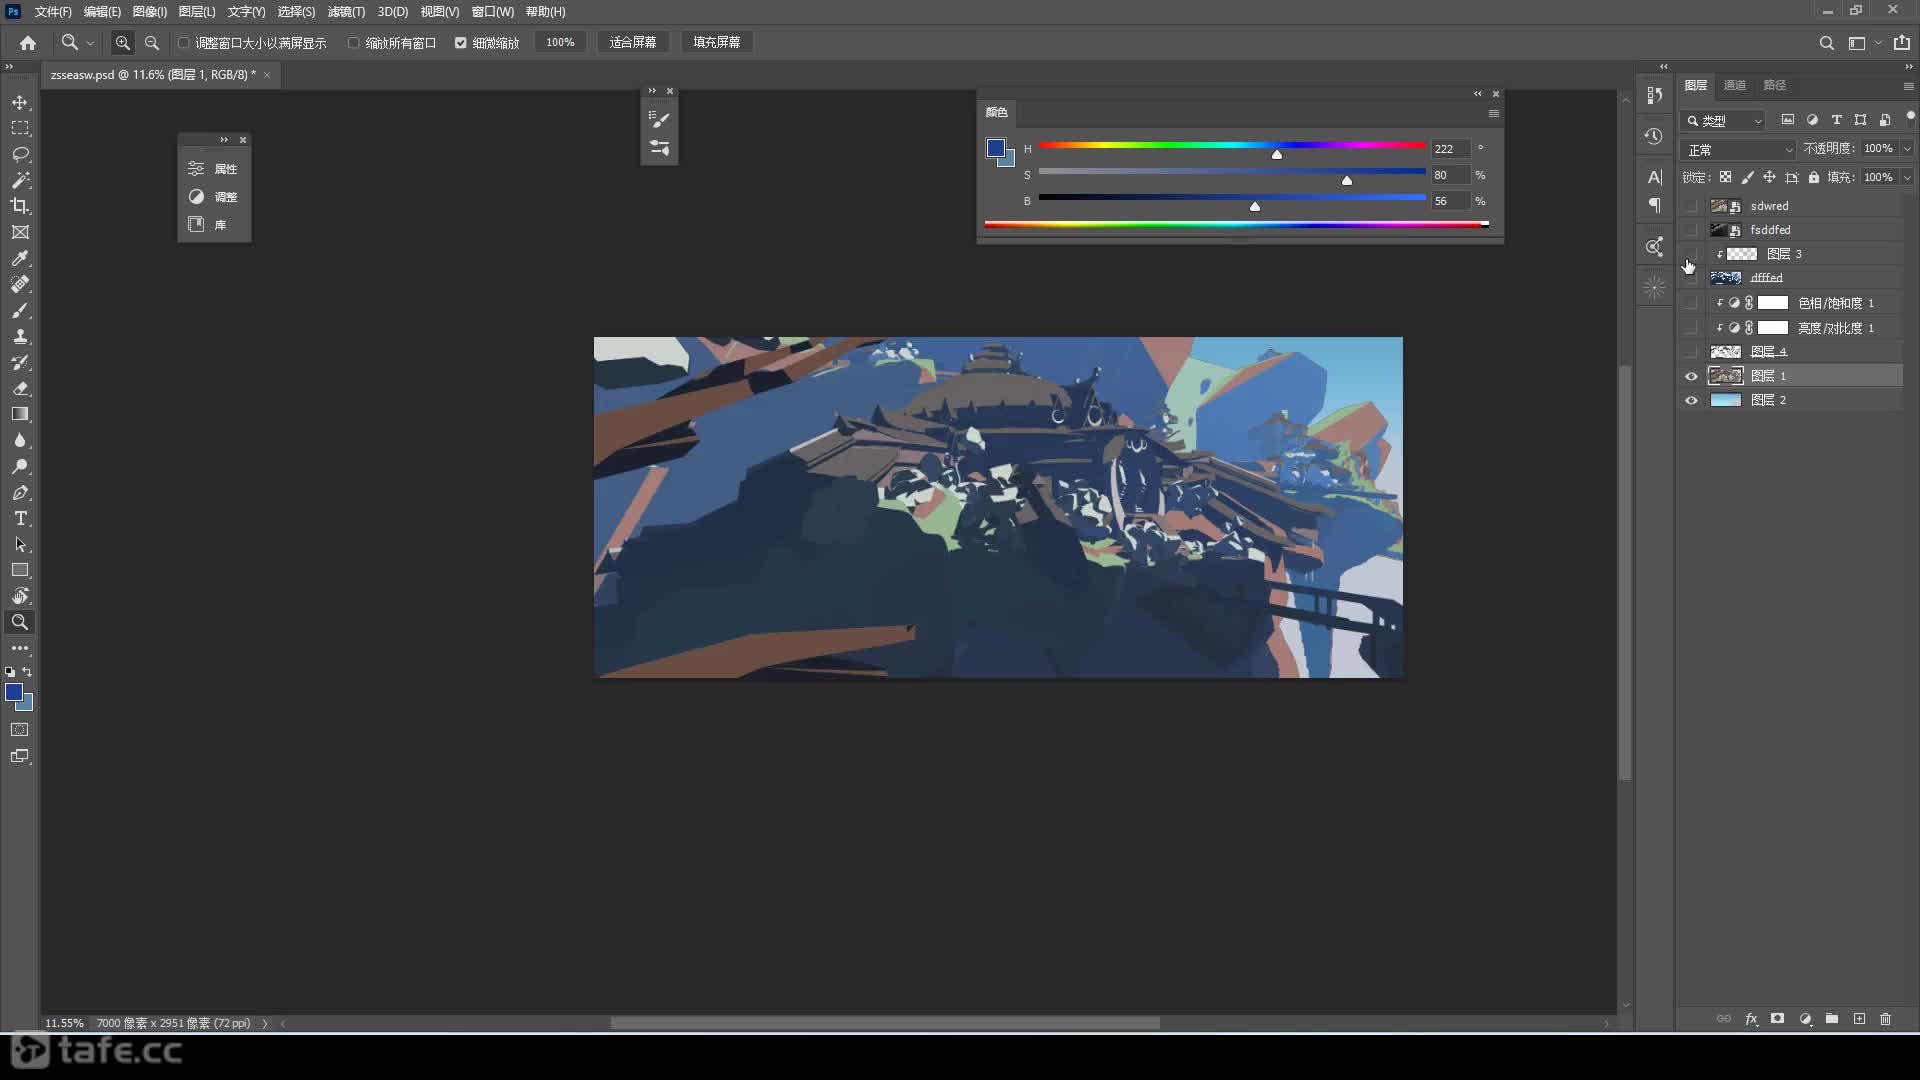Open the blend mode 正常 dropdown
The image size is (1920, 1080).
point(1739,149)
